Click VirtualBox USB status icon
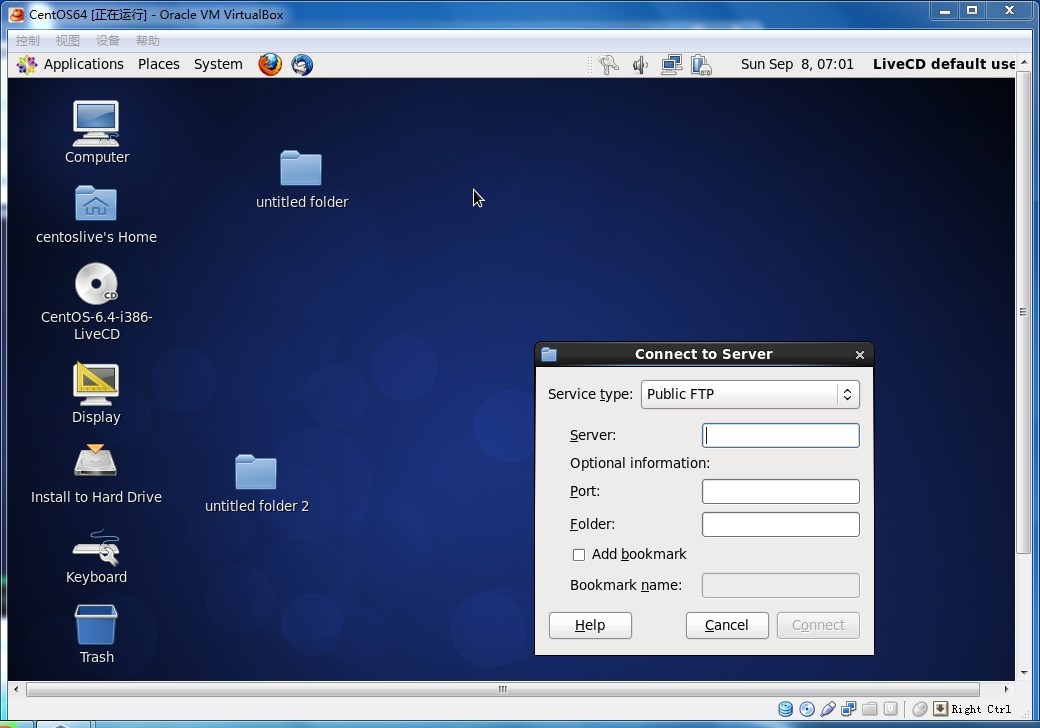Viewport: 1040px width, 728px height. (828, 709)
